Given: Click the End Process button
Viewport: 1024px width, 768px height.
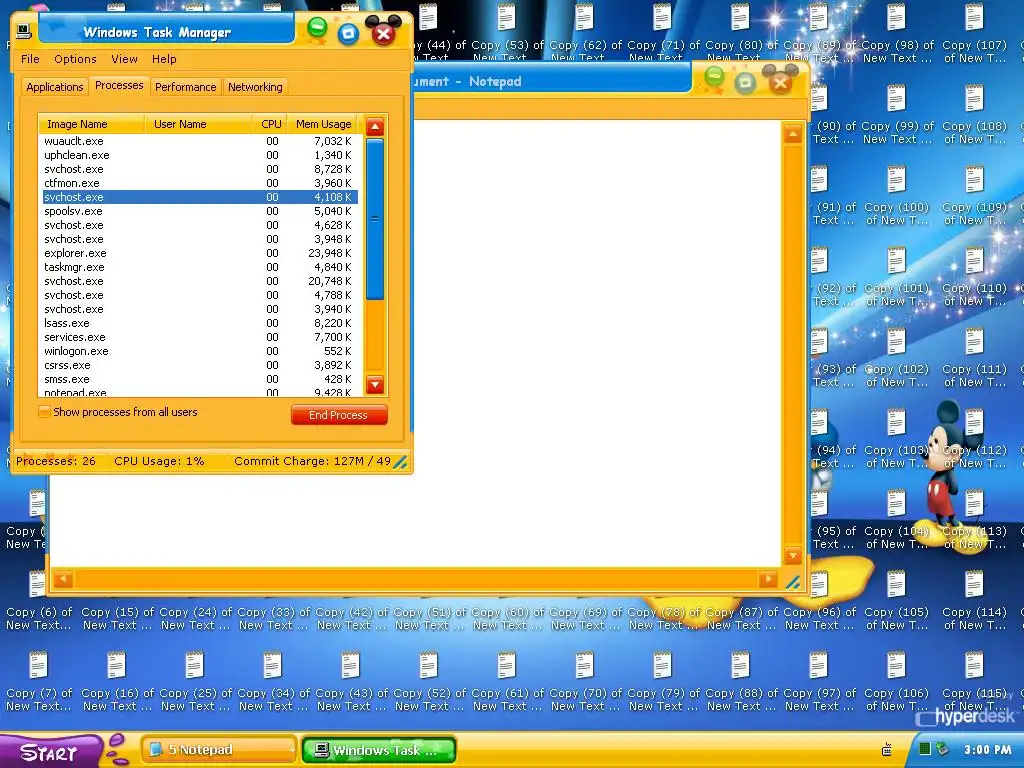Looking at the screenshot, I should tap(338, 415).
